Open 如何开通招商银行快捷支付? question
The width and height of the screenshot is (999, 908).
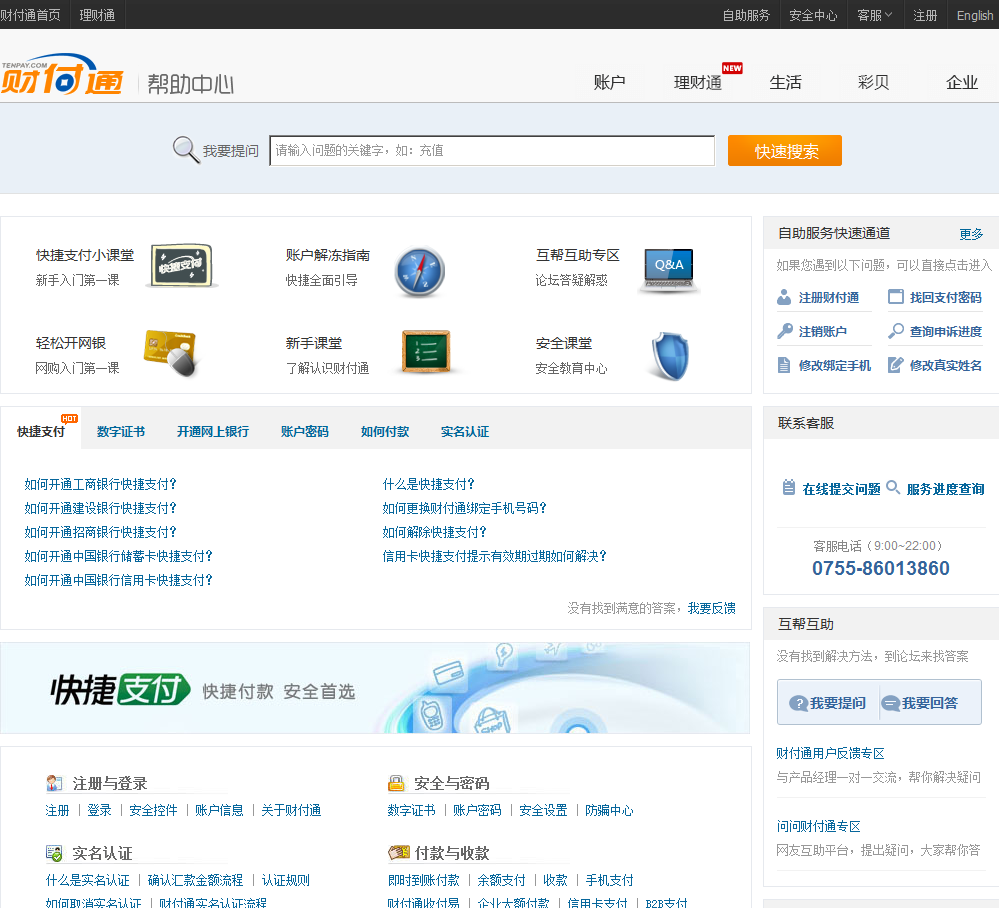[100, 532]
